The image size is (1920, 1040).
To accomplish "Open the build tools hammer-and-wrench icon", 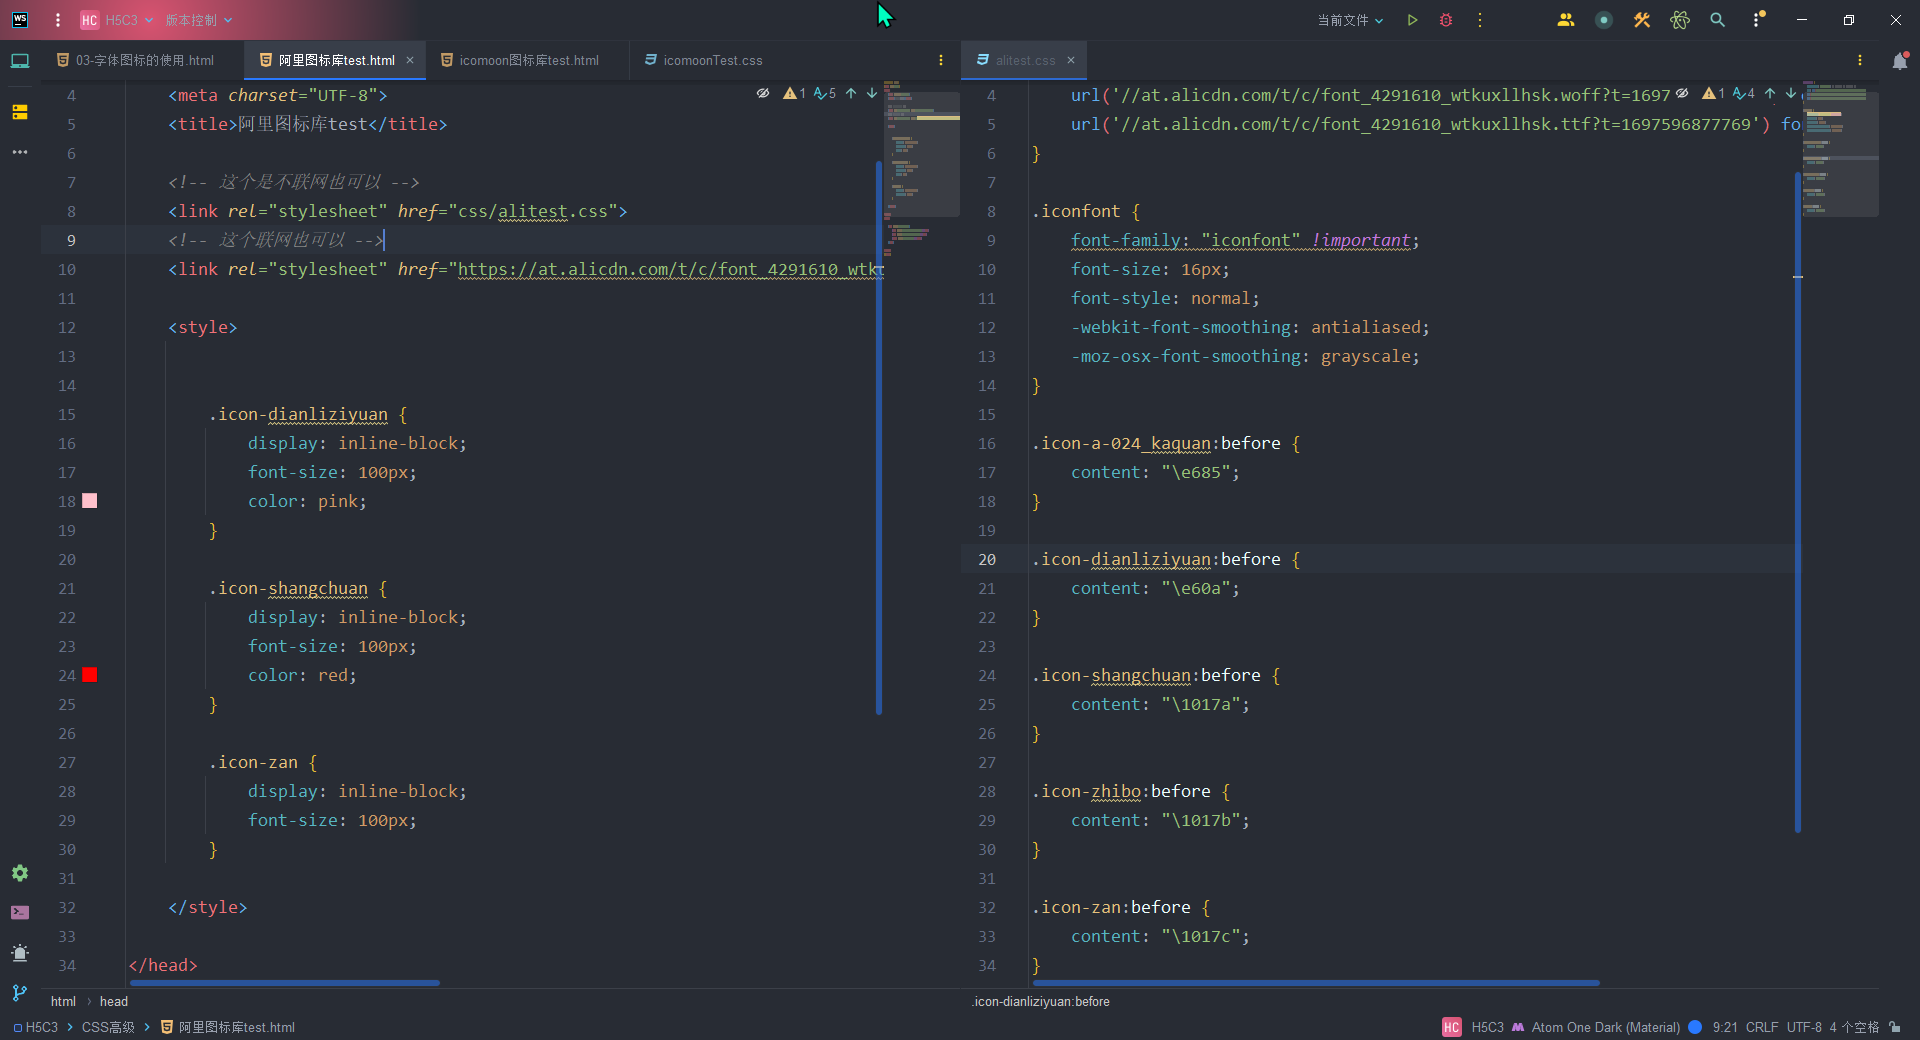I will point(1642,20).
